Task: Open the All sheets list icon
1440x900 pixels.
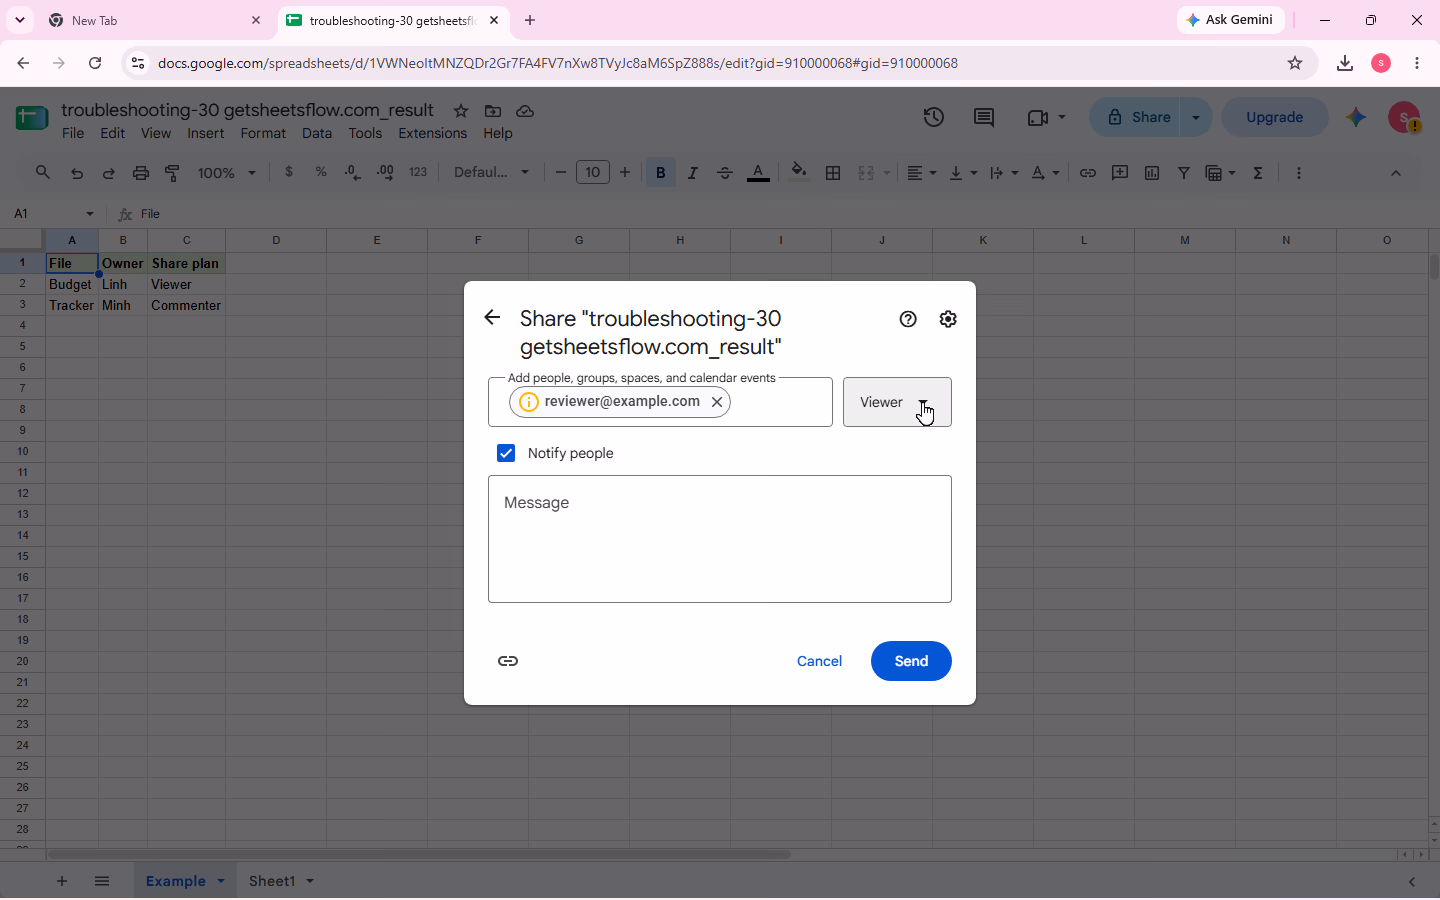Action: point(102,881)
